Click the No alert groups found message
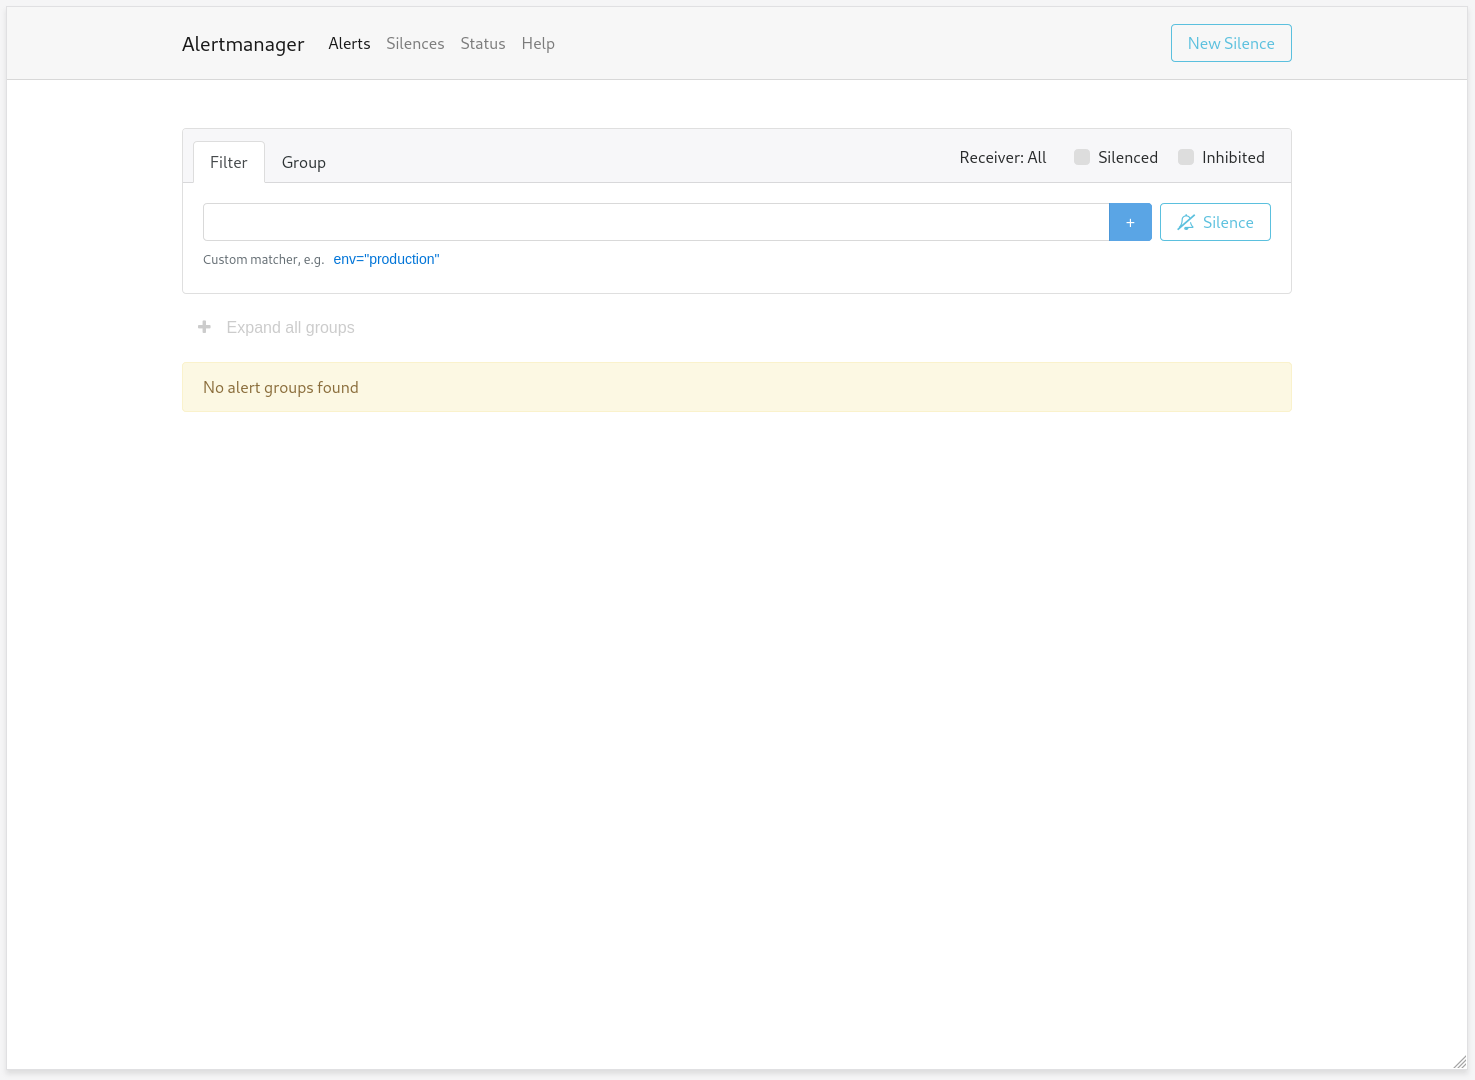The width and height of the screenshot is (1475, 1080). [x=737, y=387]
